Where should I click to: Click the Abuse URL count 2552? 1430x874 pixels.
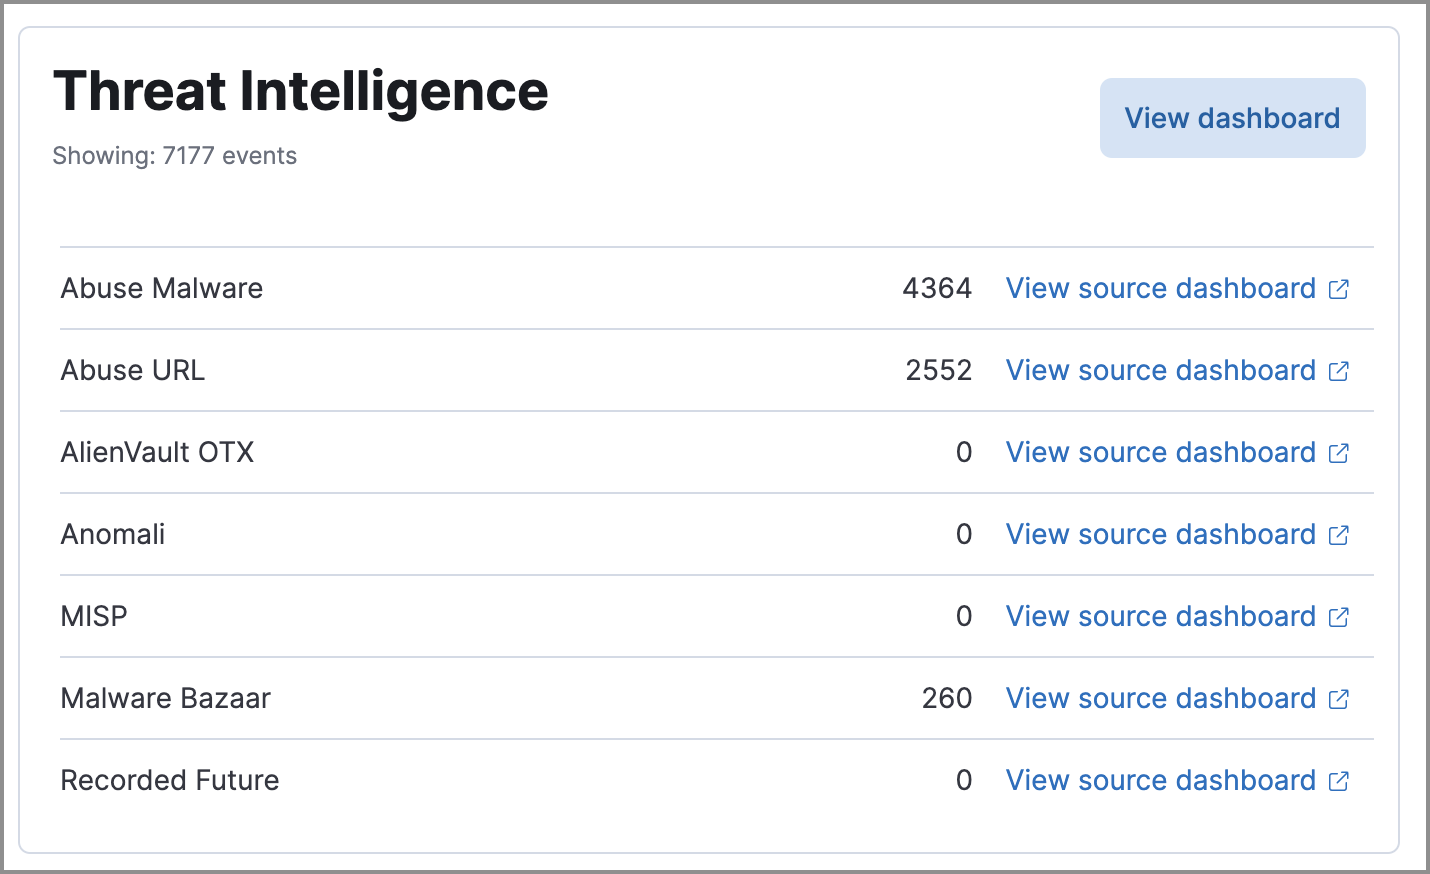(x=938, y=371)
